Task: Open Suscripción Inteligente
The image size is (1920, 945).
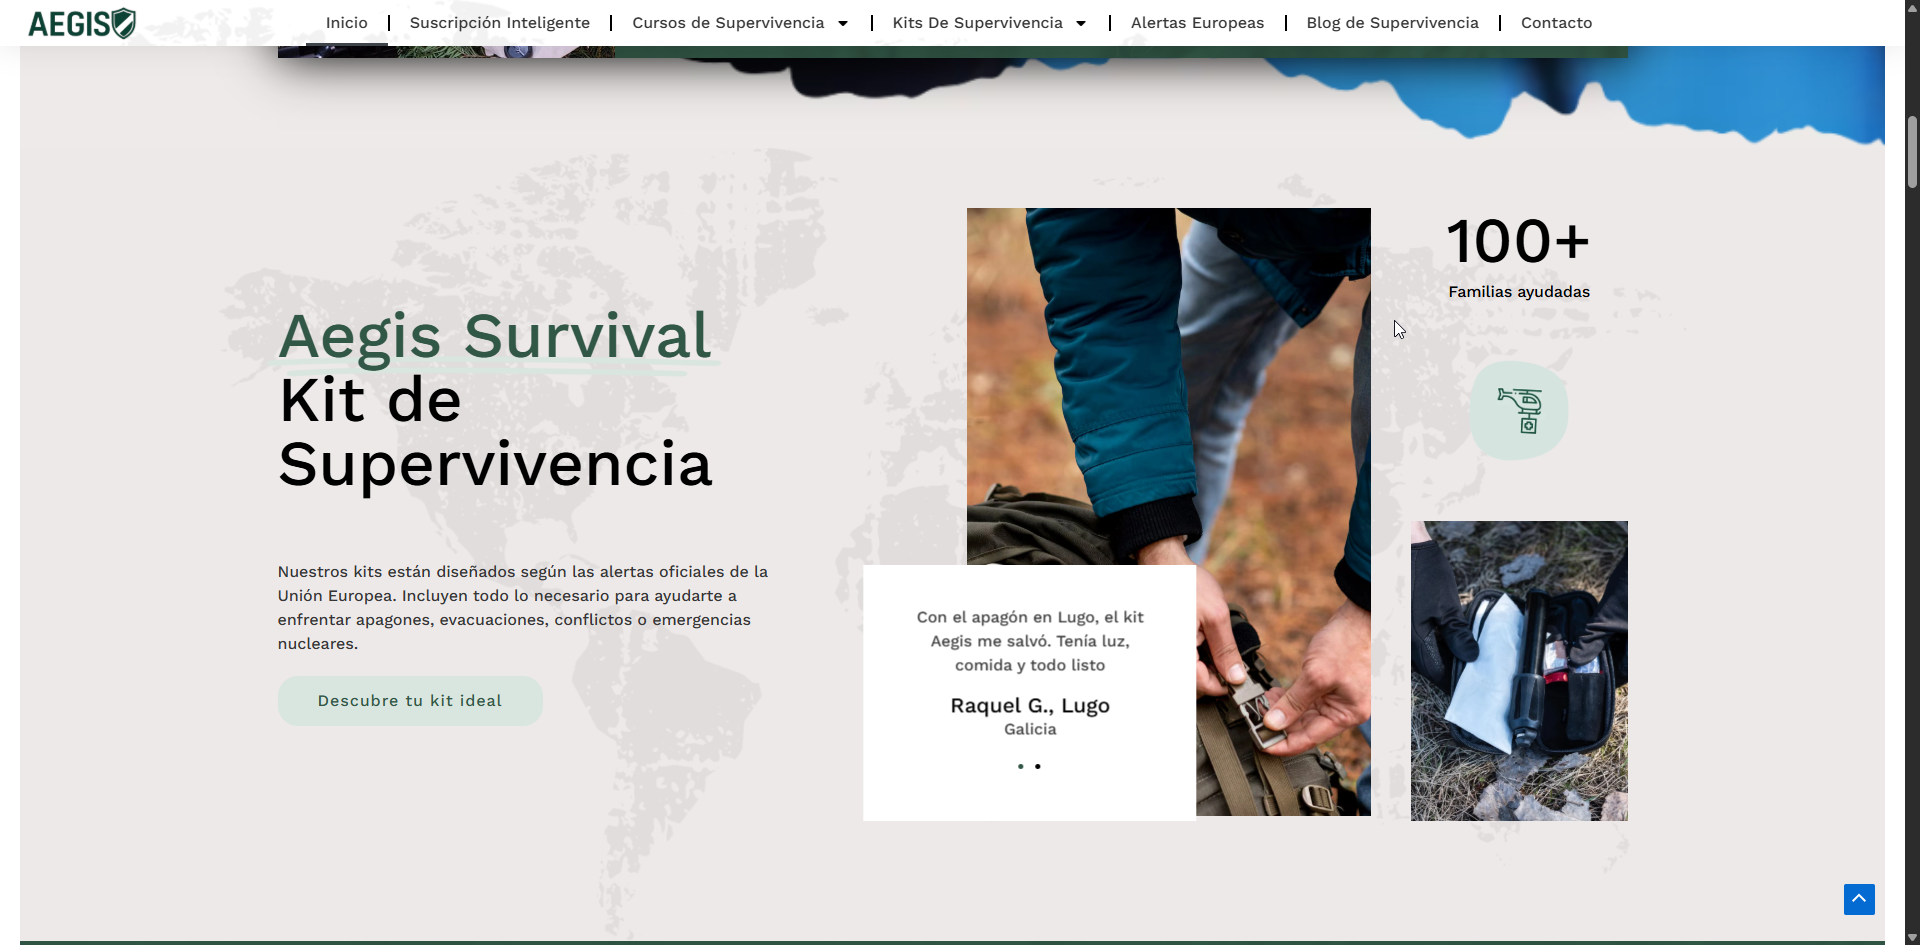Action: coord(500,22)
